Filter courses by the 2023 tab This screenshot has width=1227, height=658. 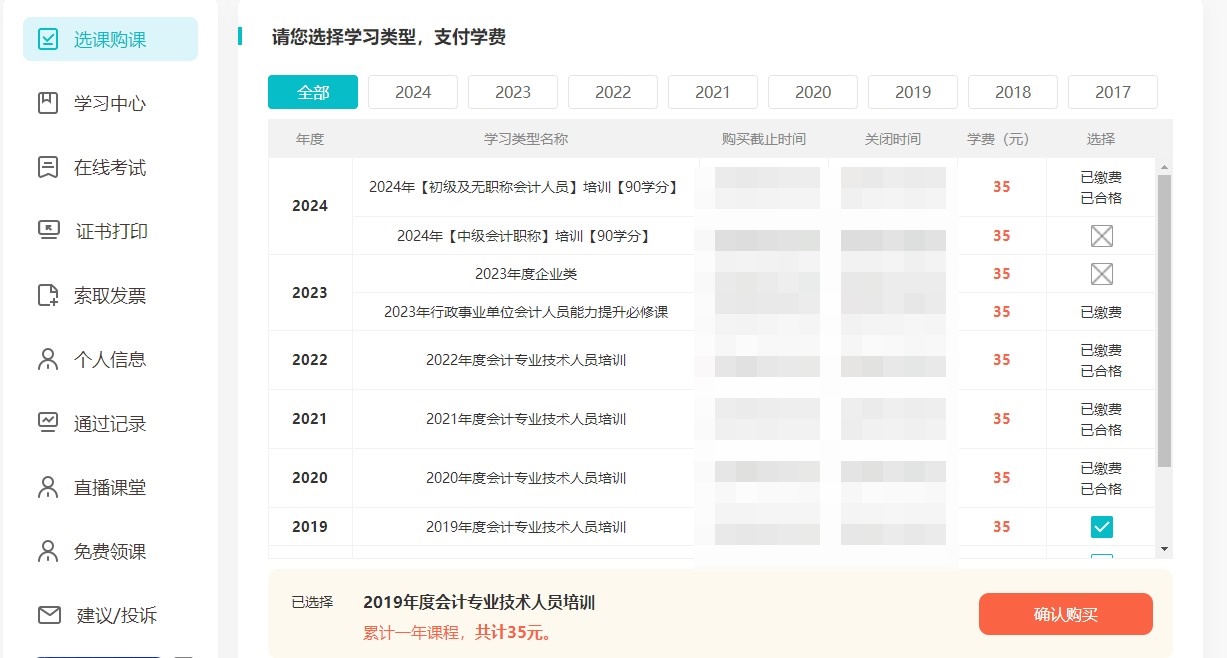coord(513,92)
